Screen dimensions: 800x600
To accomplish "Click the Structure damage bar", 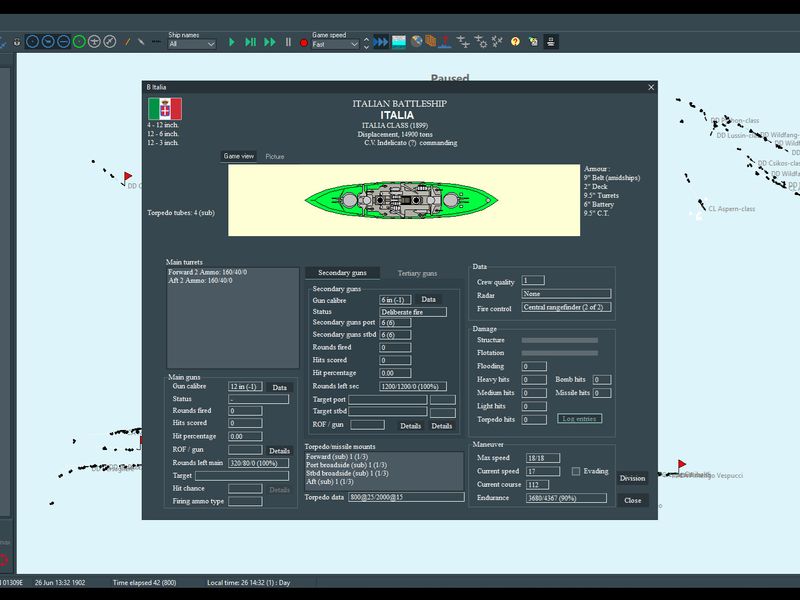I will (x=560, y=340).
